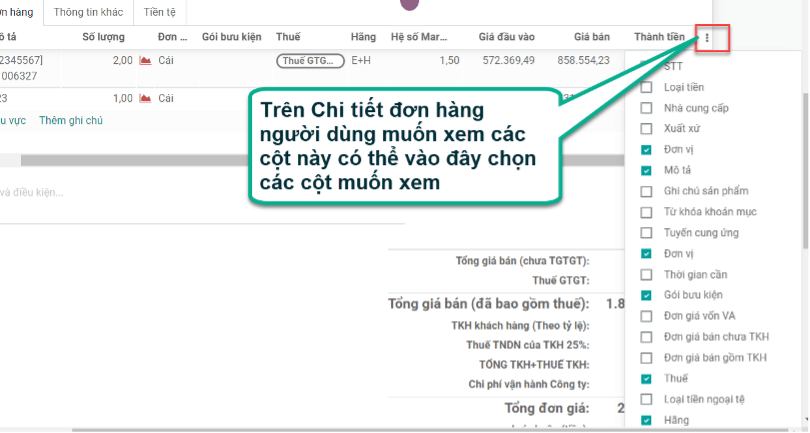Click the forecast chart icon in second row

(x=145, y=98)
